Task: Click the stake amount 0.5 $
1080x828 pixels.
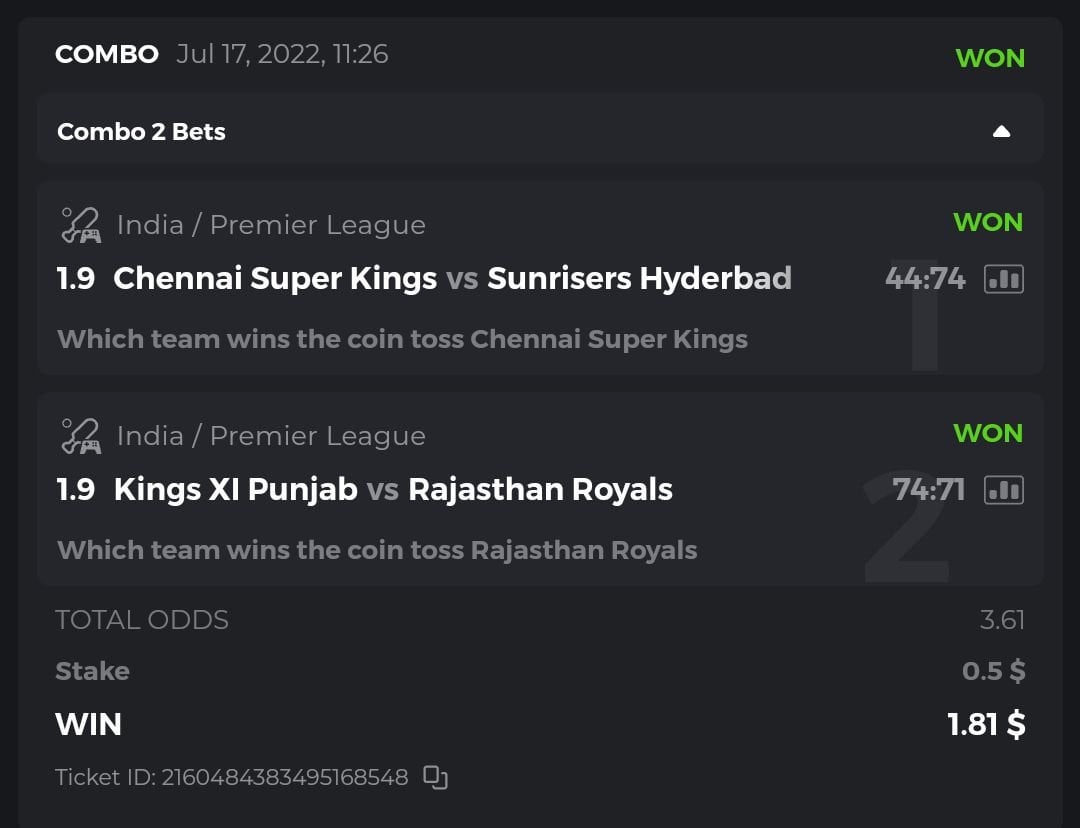Action: 993,671
